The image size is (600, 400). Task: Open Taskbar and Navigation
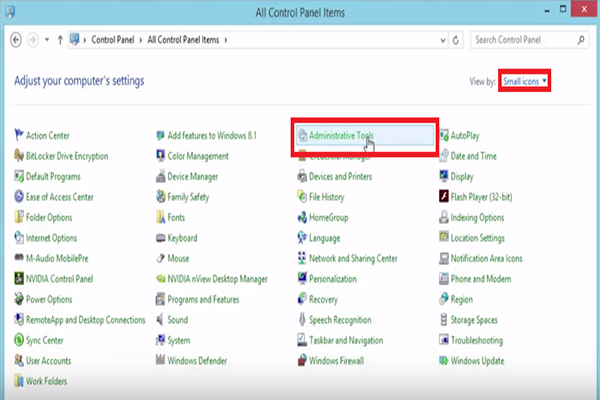point(346,340)
